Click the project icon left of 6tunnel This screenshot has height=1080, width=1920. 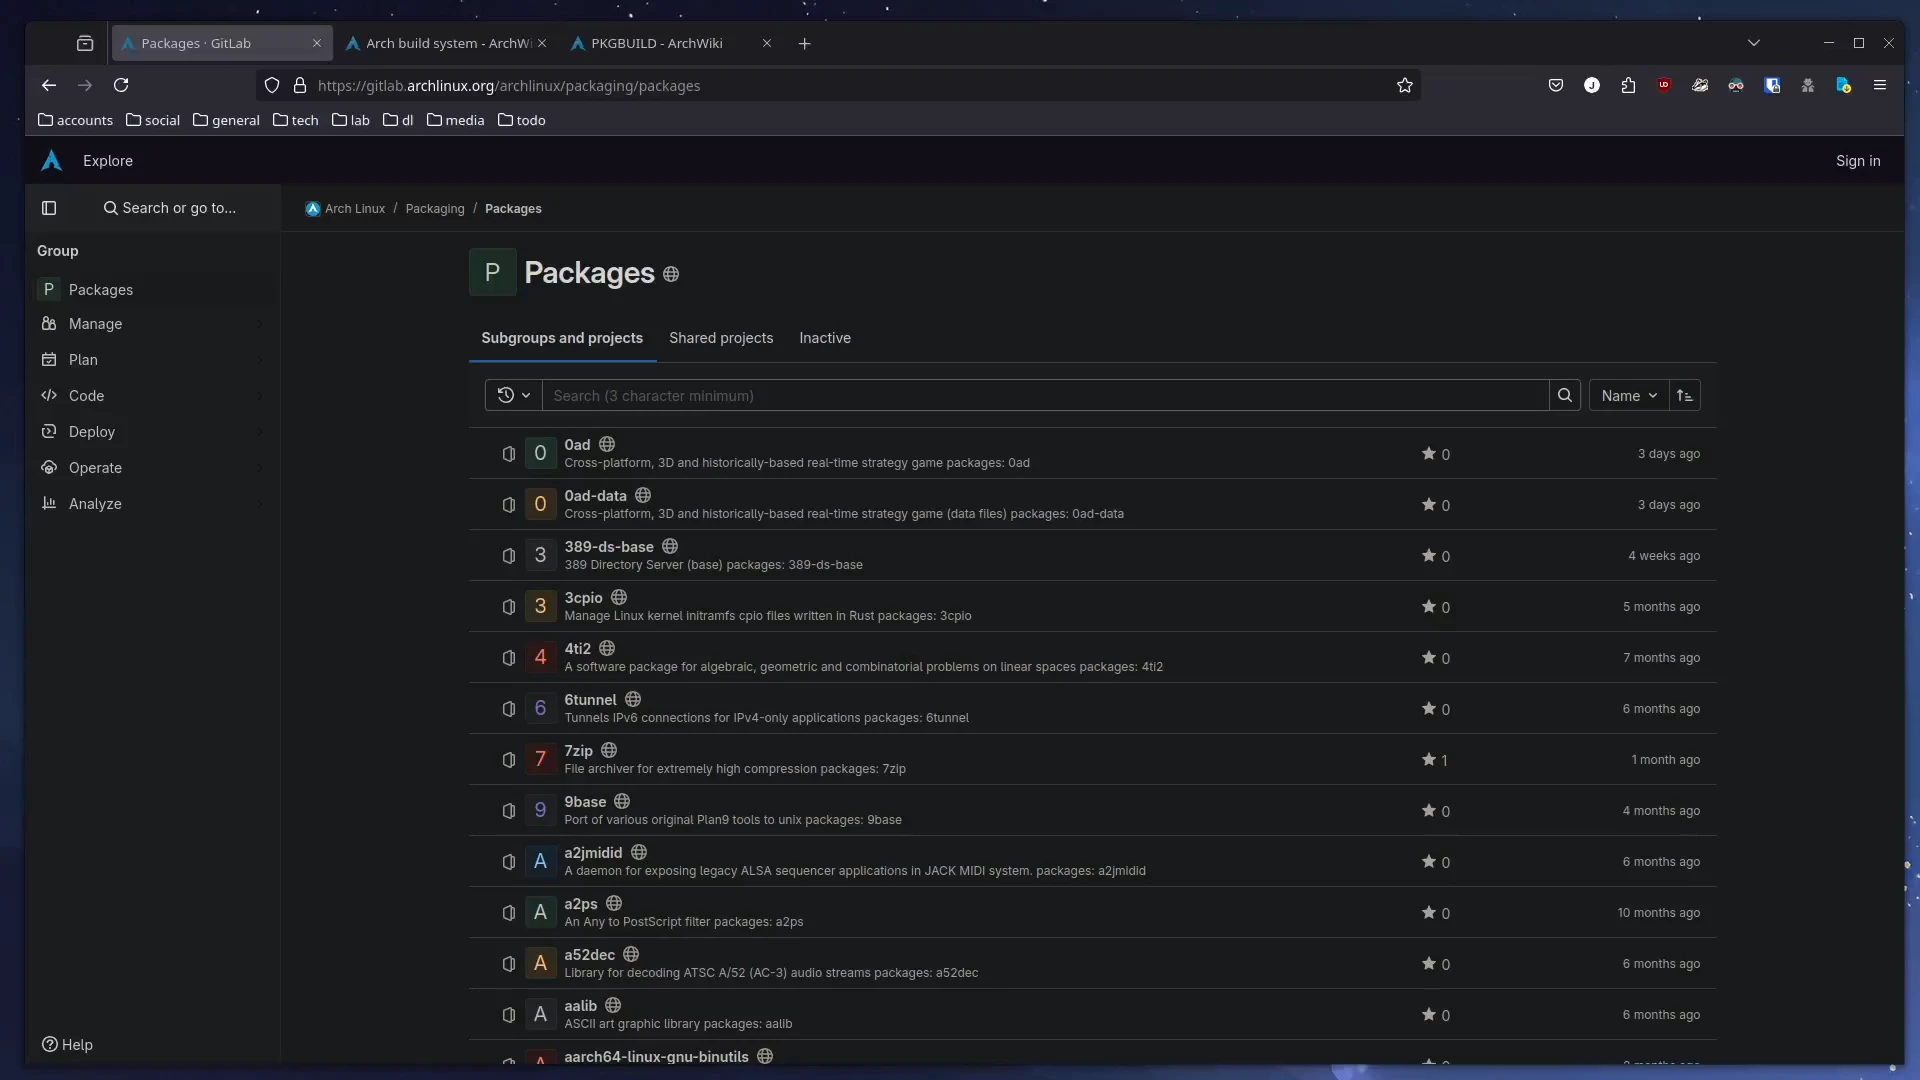[509, 709]
